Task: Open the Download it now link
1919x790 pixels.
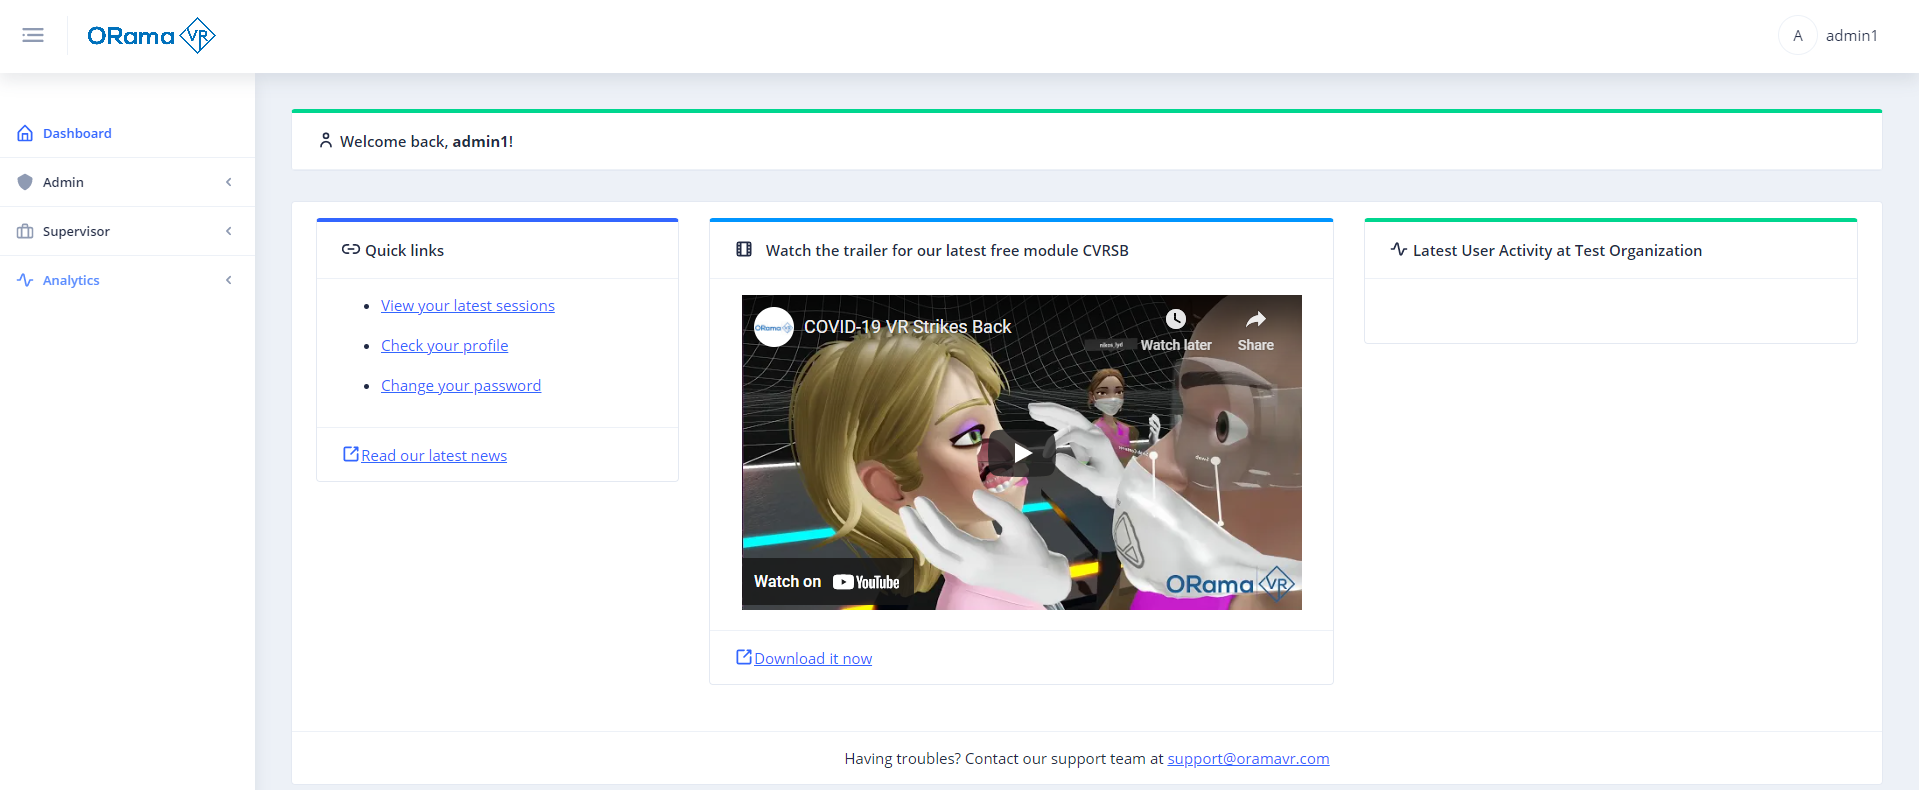Action: 813,659
